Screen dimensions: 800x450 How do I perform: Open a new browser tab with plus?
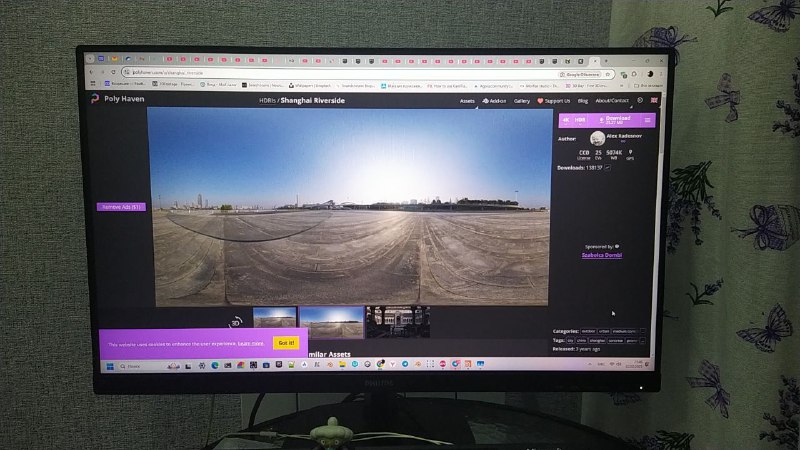(606, 61)
